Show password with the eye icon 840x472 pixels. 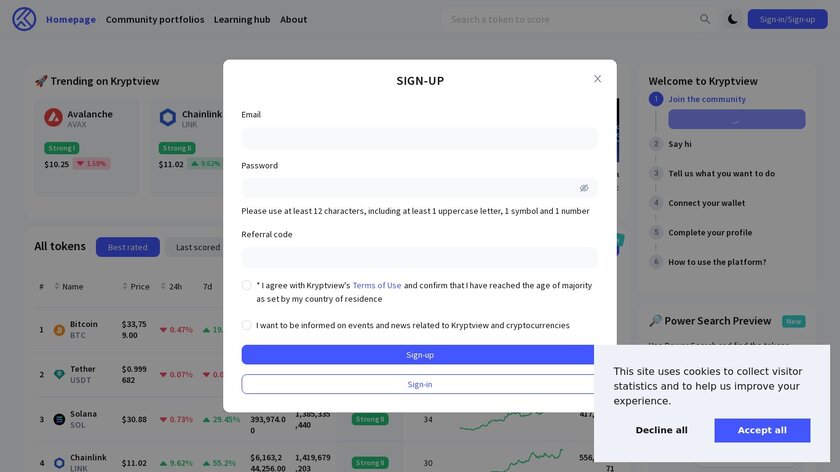[x=584, y=188]
